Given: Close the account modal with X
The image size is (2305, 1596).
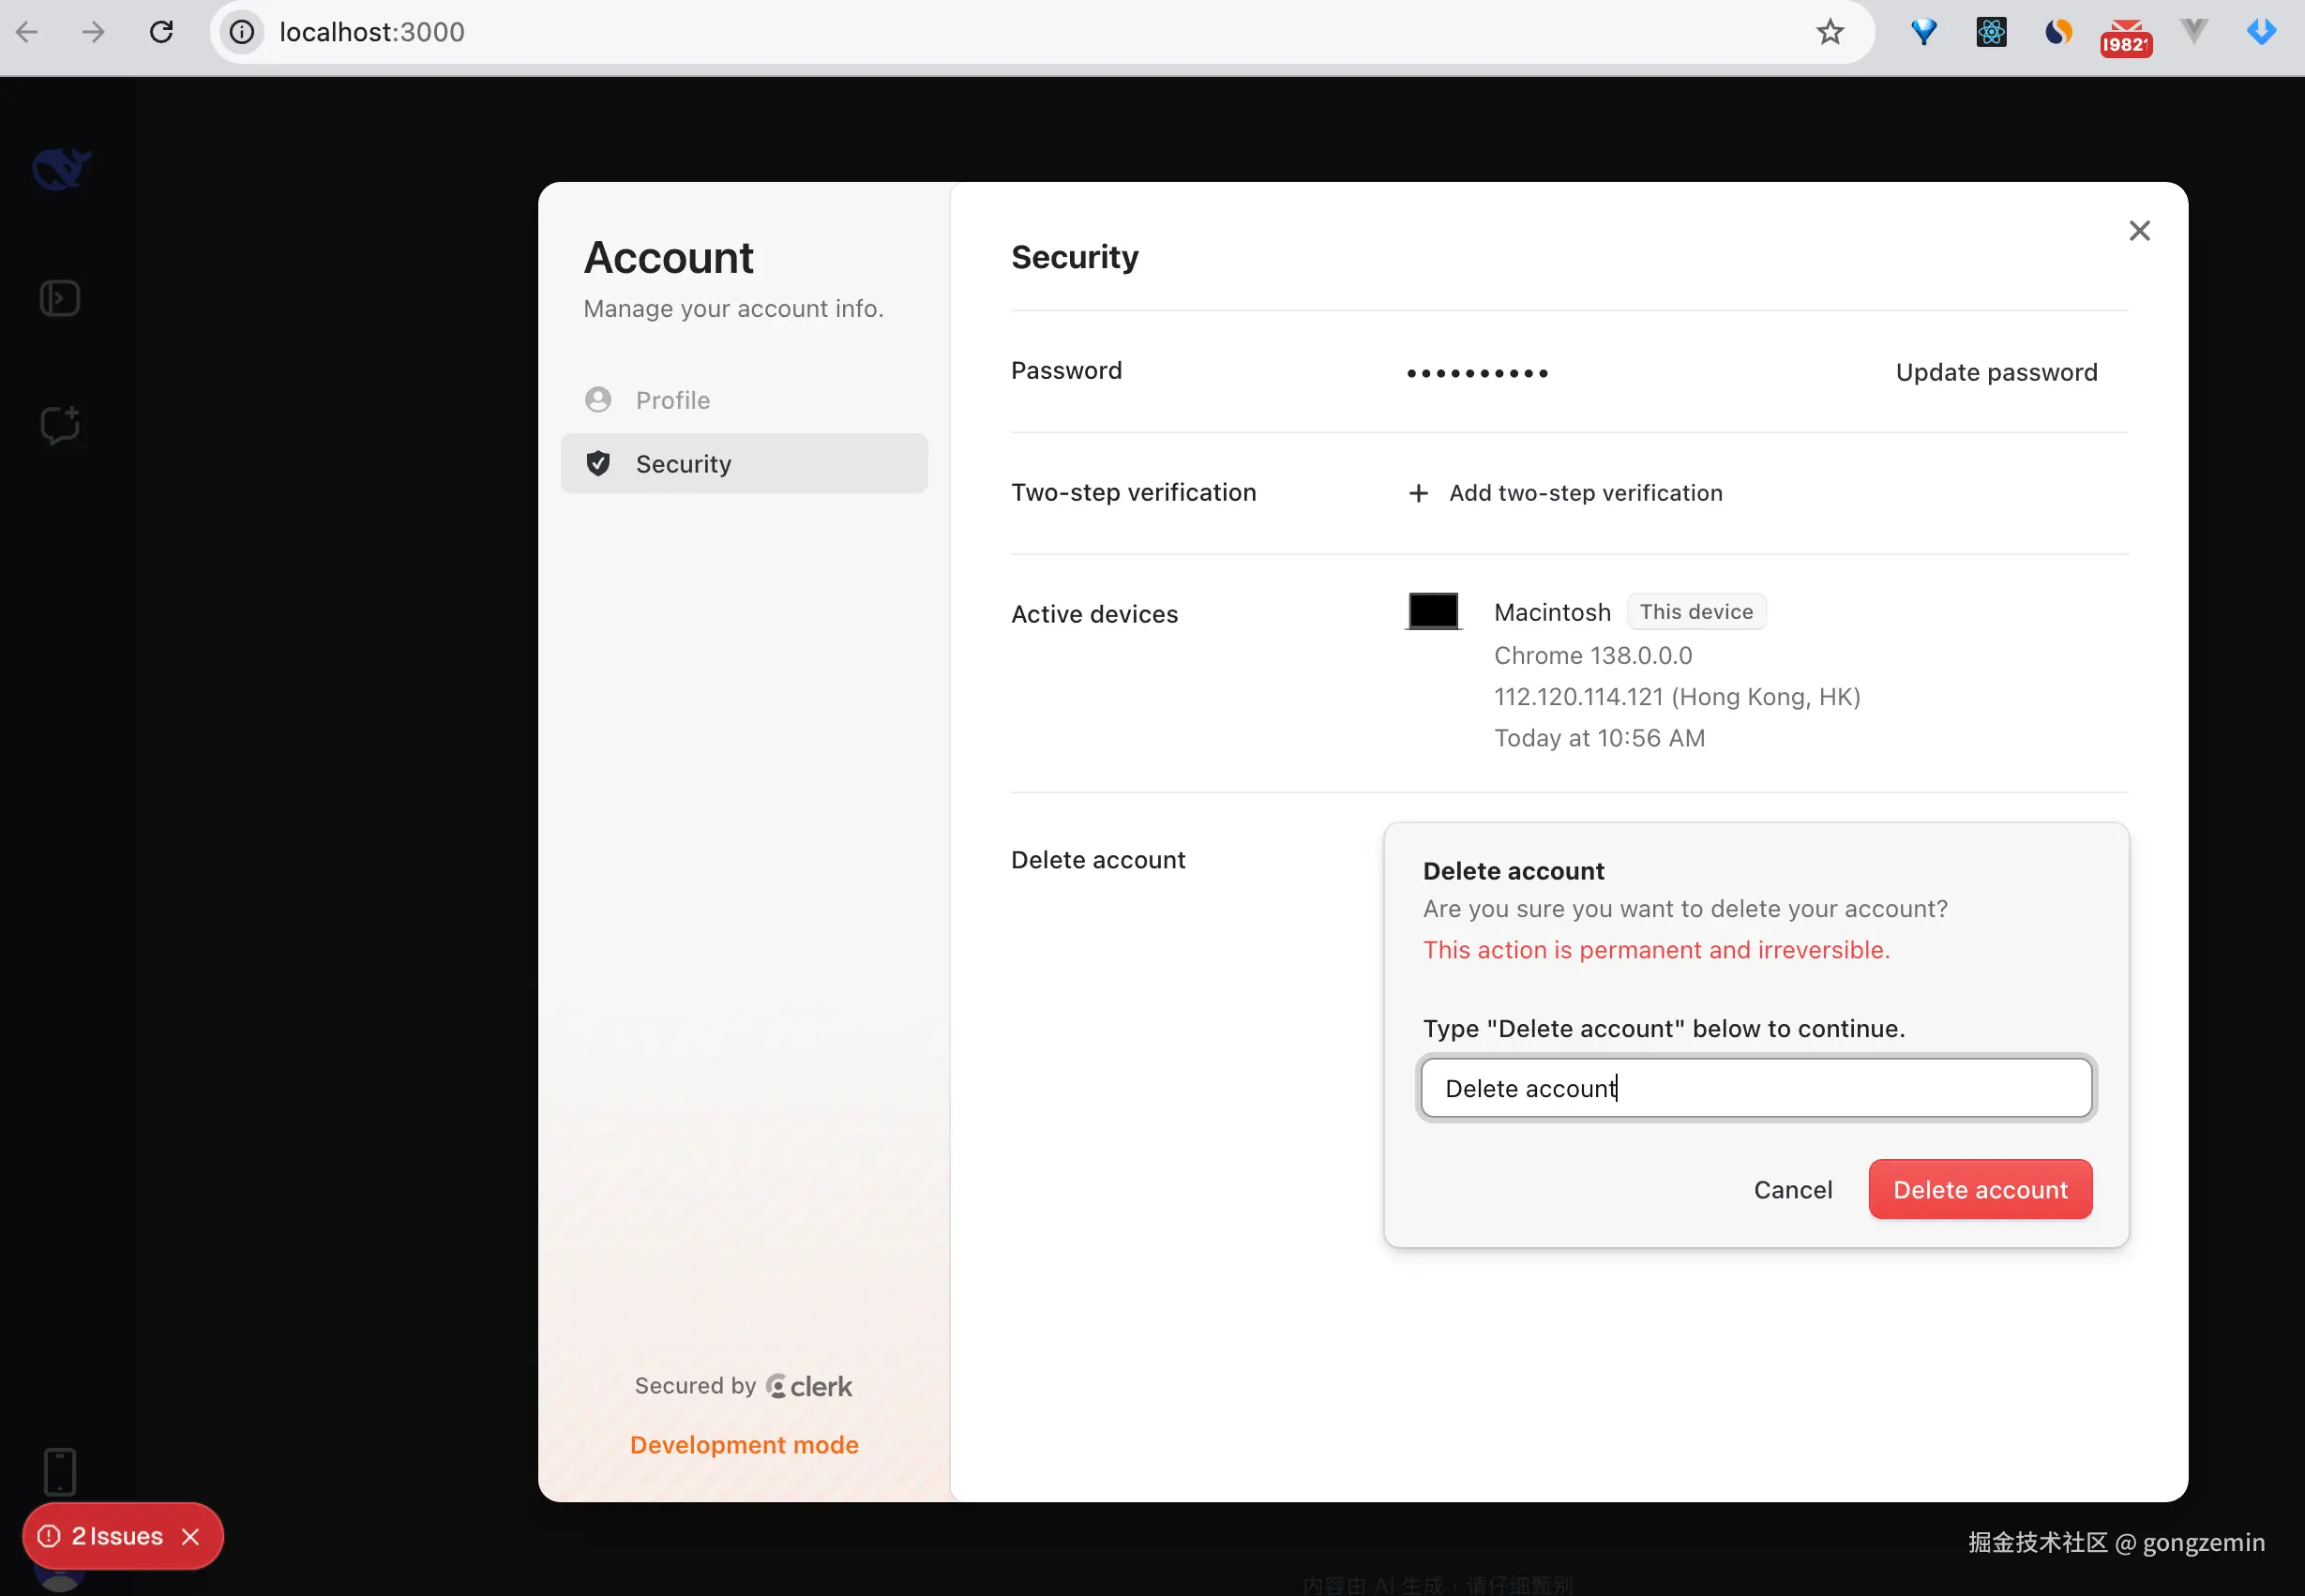Looking at the screenshot, I should pos(2139,231).
